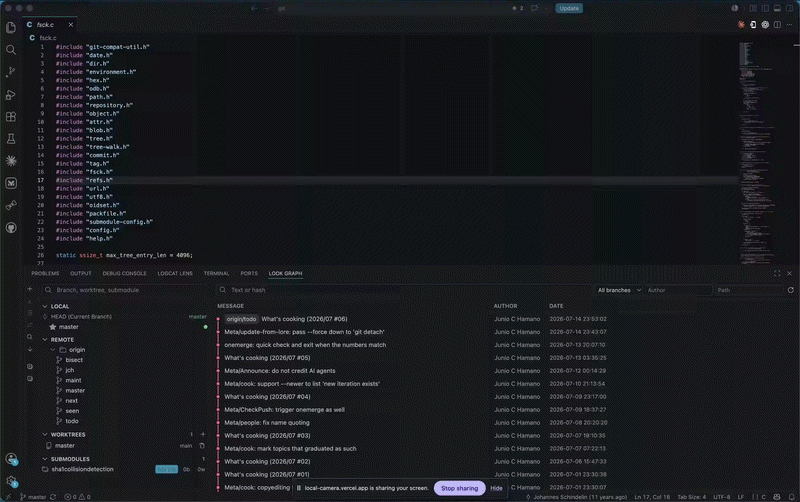Open the Extensions view
Image resolution: width=800 pixels, height=502 pixels.
(x=11, y=116)
